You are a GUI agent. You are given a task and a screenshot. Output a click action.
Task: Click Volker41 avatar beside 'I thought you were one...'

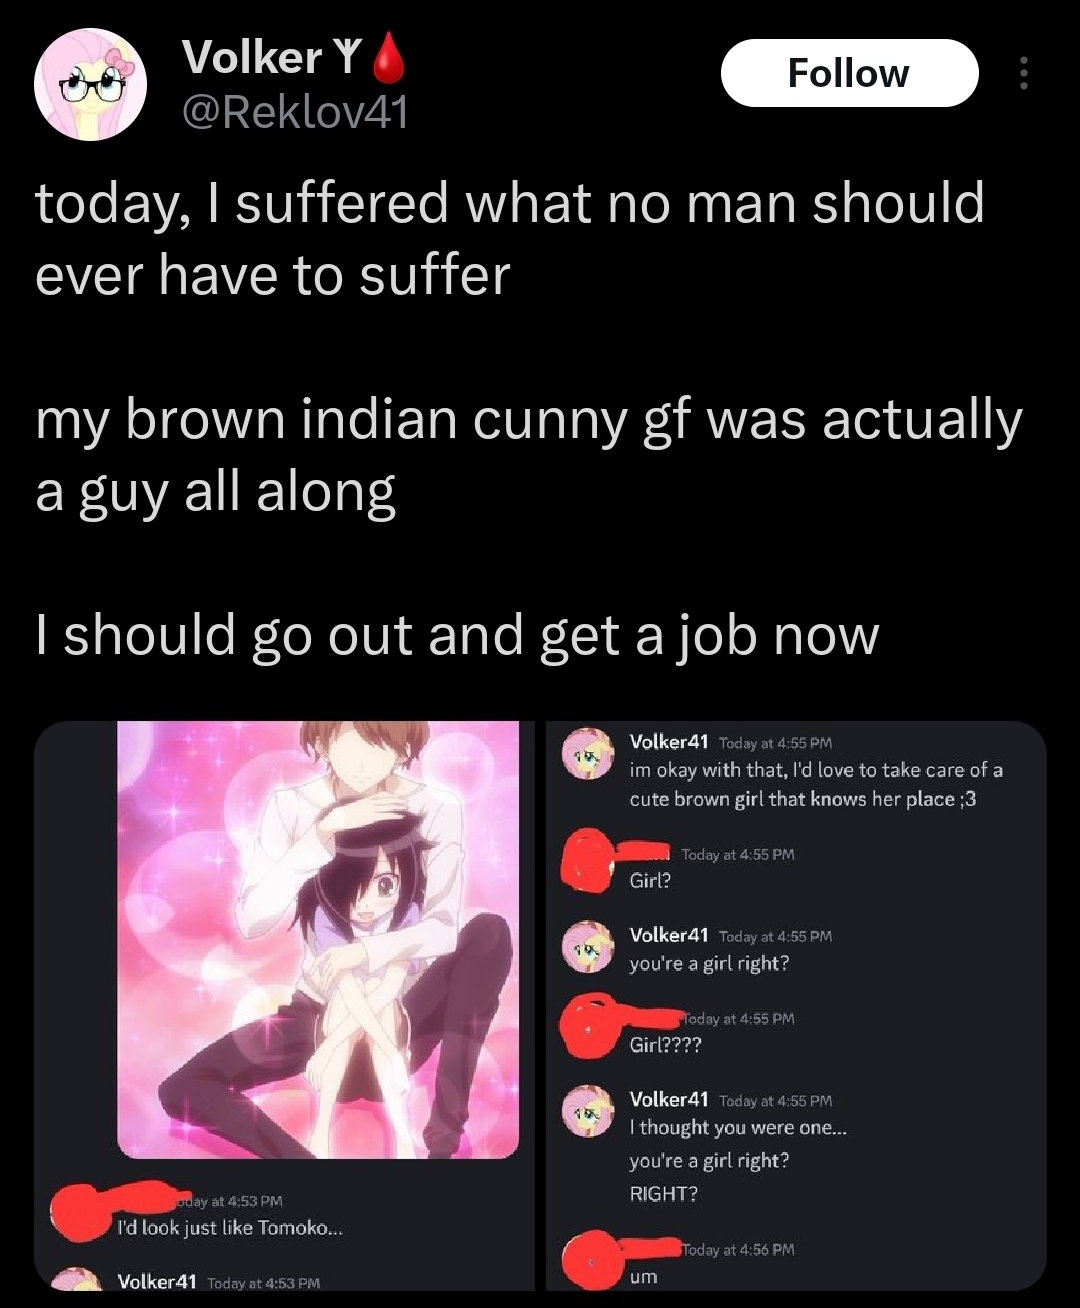587,1113
